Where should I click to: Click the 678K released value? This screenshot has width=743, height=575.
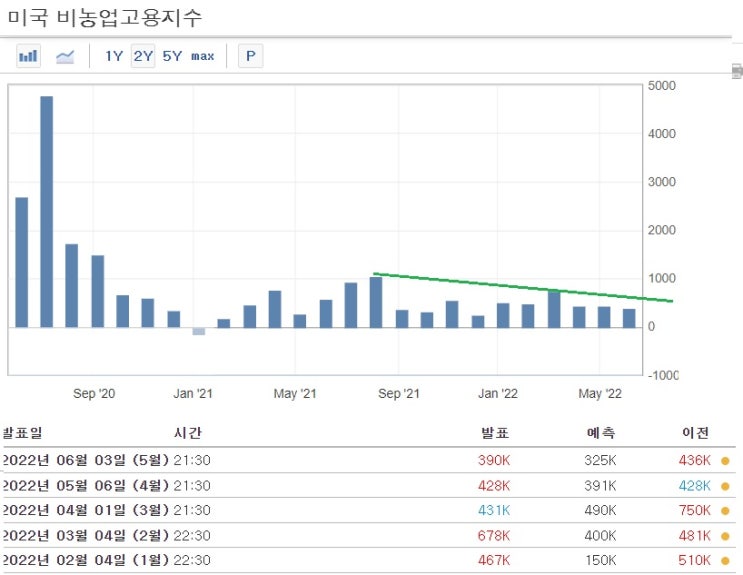(x=494, y=536)
